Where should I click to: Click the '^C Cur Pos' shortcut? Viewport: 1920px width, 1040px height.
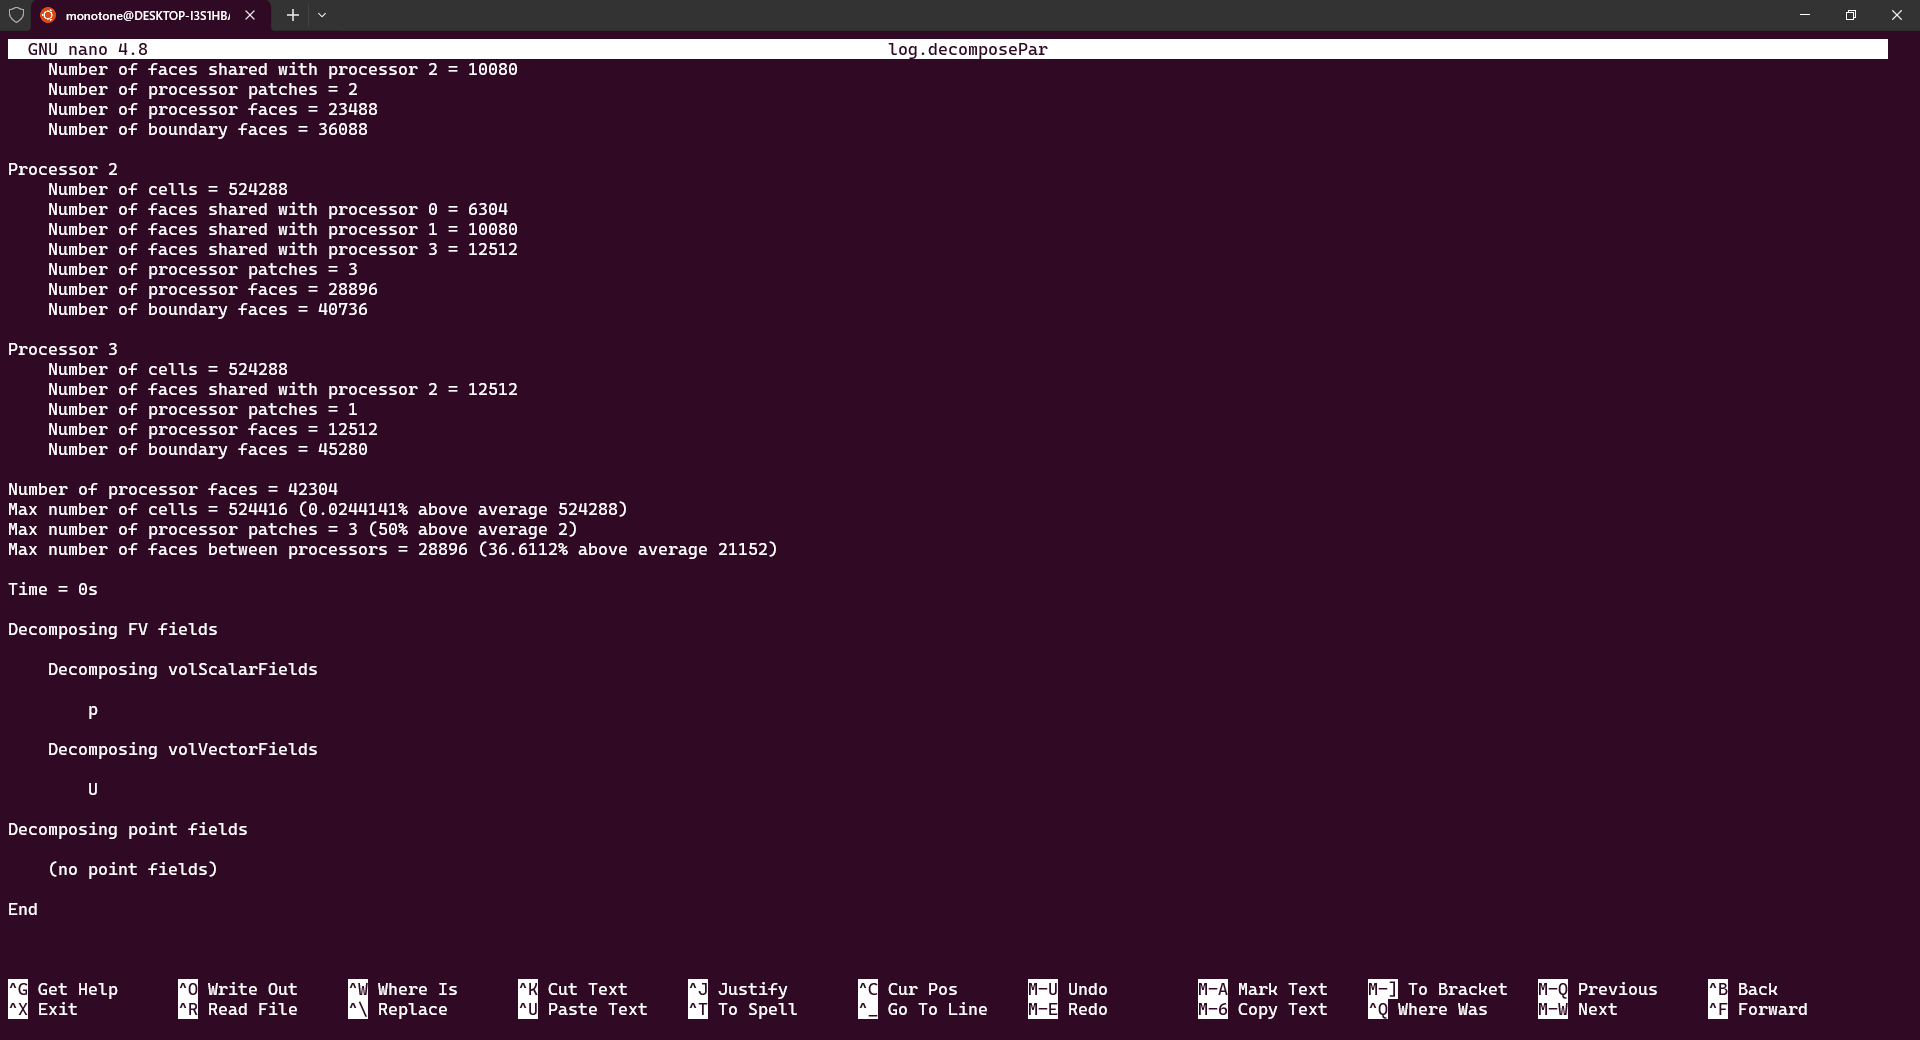[908, 989]
